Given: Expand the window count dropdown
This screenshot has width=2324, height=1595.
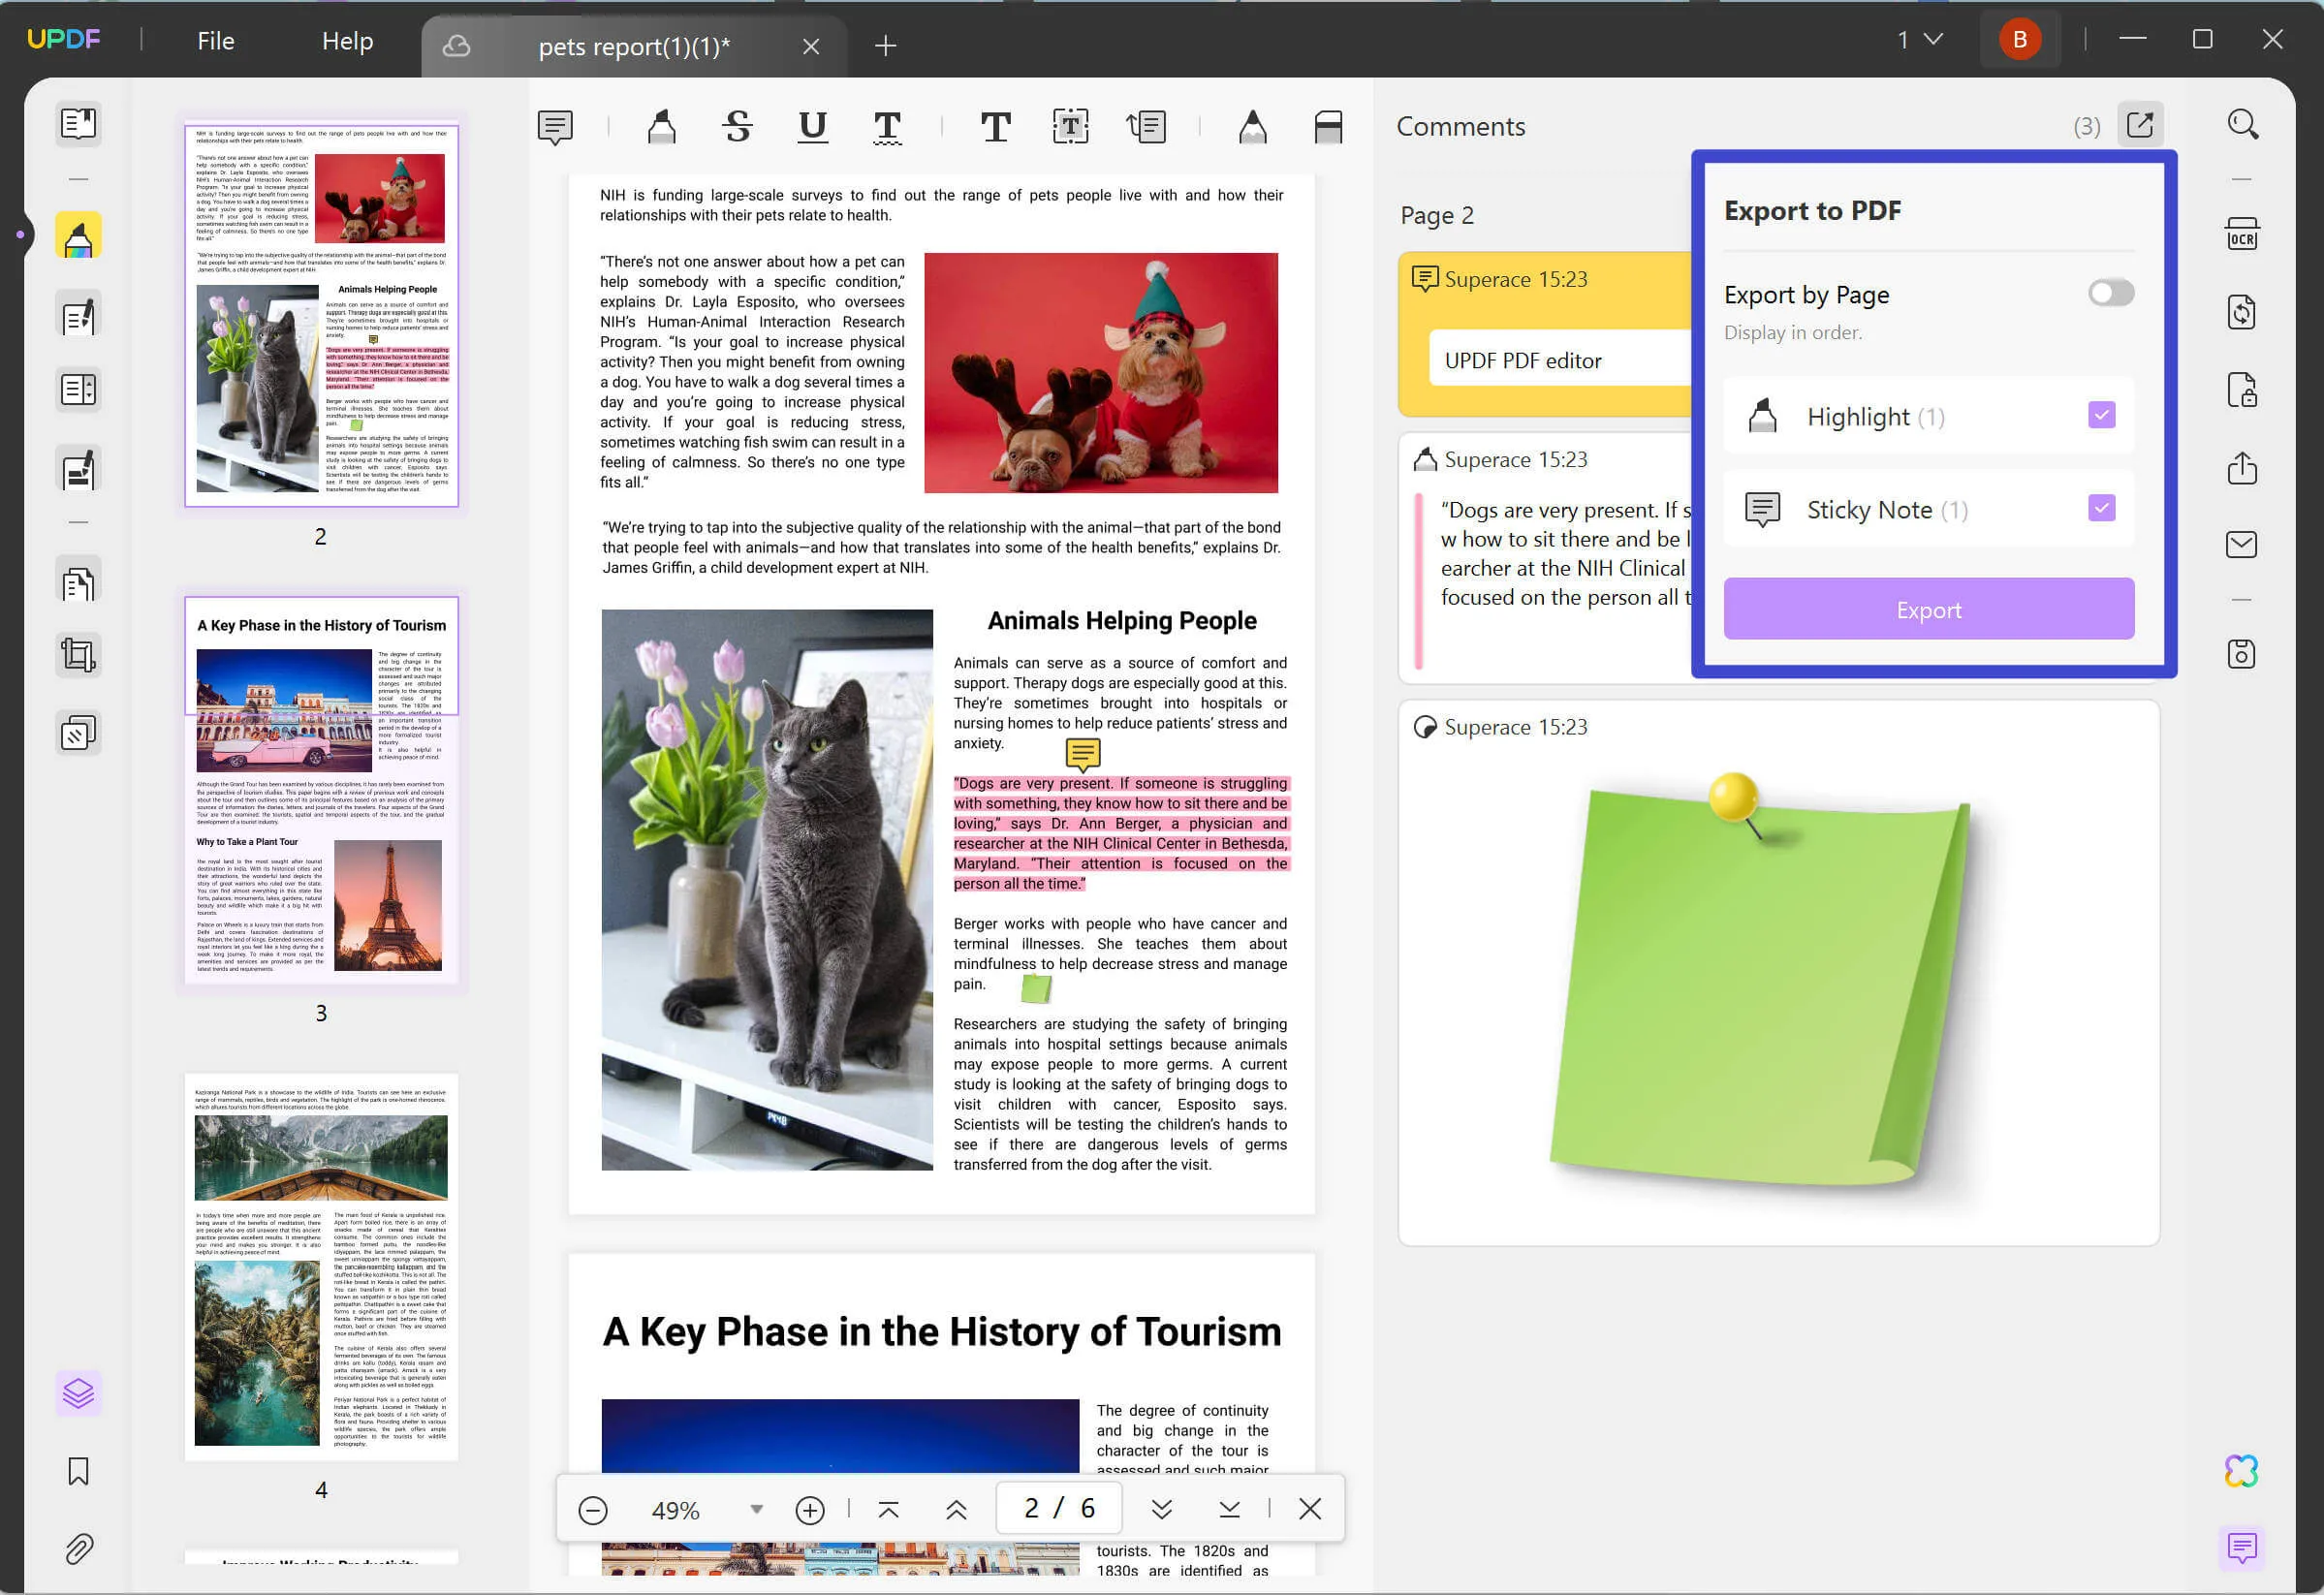Looking at the screenshot, I should (1920, 40).
